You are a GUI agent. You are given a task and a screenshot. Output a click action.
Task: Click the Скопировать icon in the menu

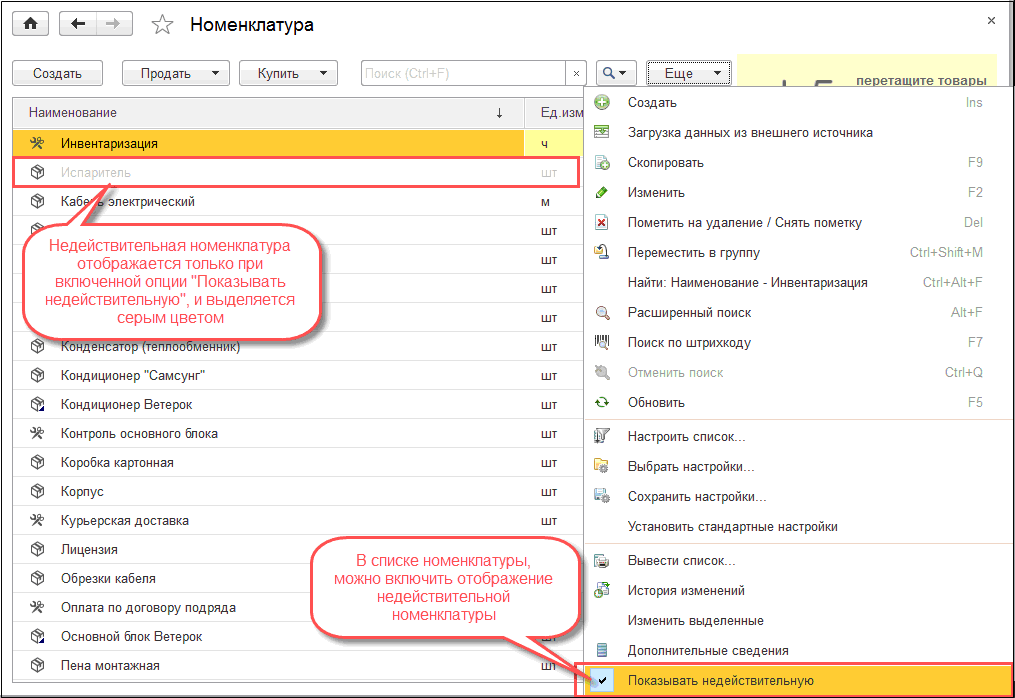coord(602,162)
